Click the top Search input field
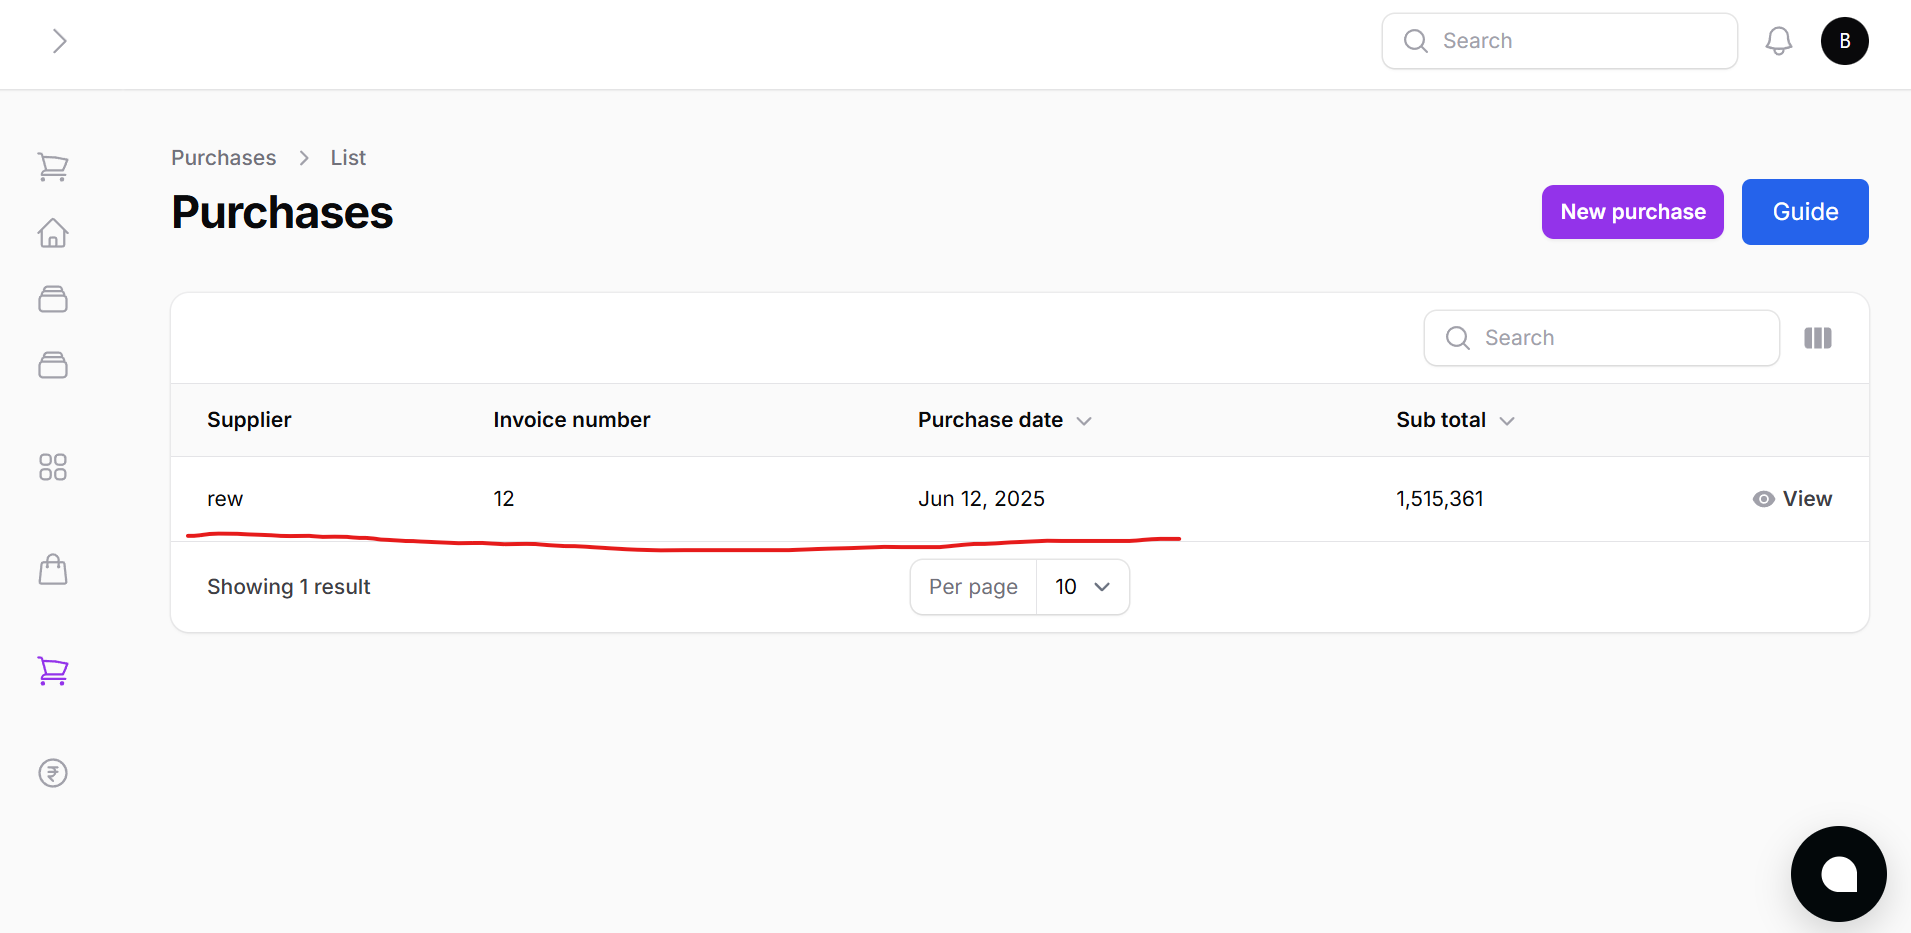Viewport: 1911px width, 933px height. tap(1559, 41)
